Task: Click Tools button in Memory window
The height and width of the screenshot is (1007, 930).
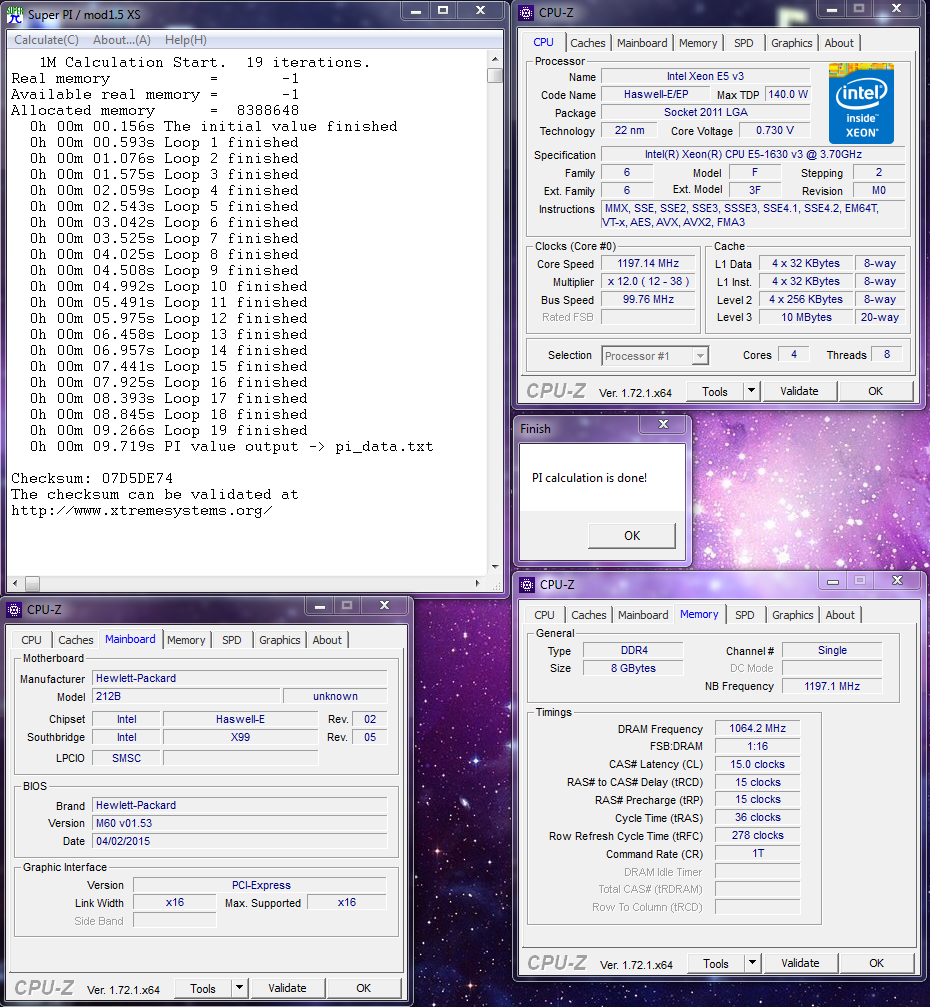Action: click(715, 964)
